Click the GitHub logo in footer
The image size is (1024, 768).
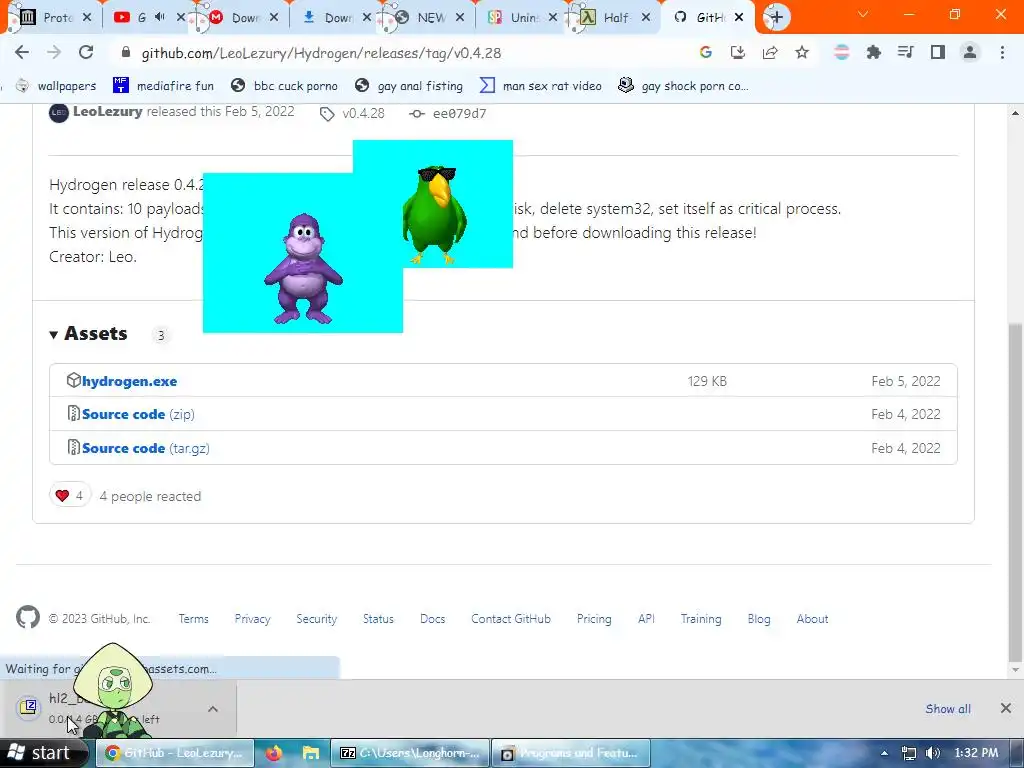point(27,618)
